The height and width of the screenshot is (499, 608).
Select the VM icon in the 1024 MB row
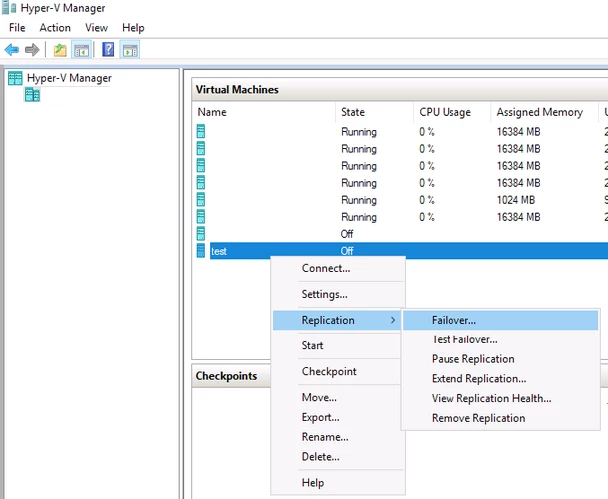(200, 200)
